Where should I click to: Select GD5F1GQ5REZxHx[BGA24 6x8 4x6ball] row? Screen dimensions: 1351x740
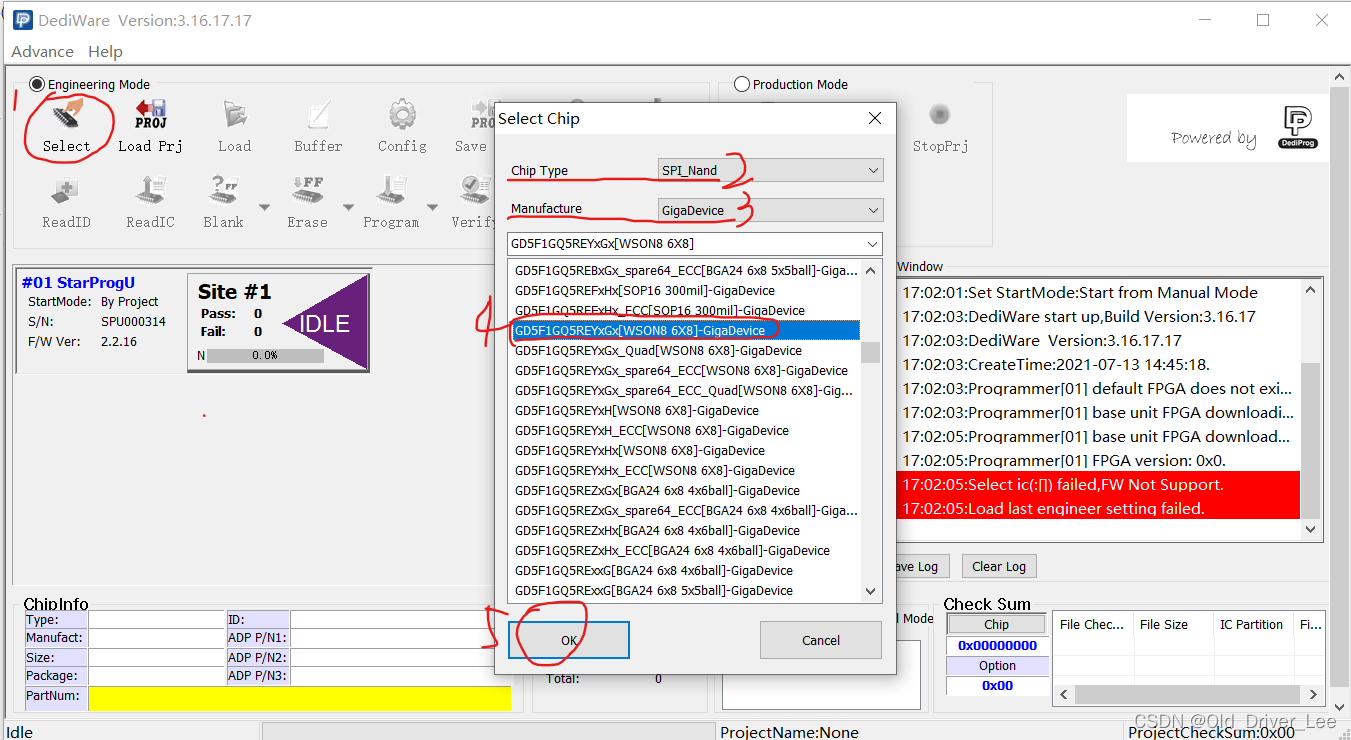(x=685, y=530)
